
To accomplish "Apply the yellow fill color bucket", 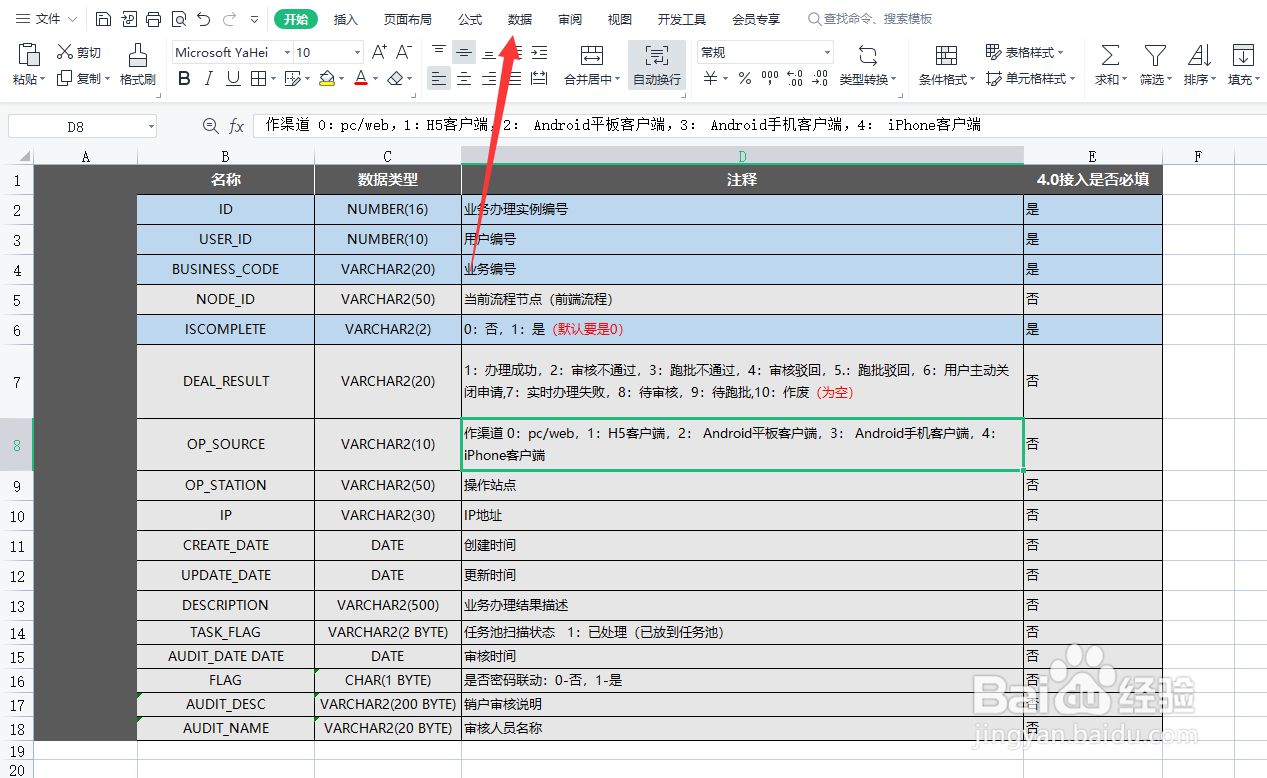I will [x=327, y=78].
